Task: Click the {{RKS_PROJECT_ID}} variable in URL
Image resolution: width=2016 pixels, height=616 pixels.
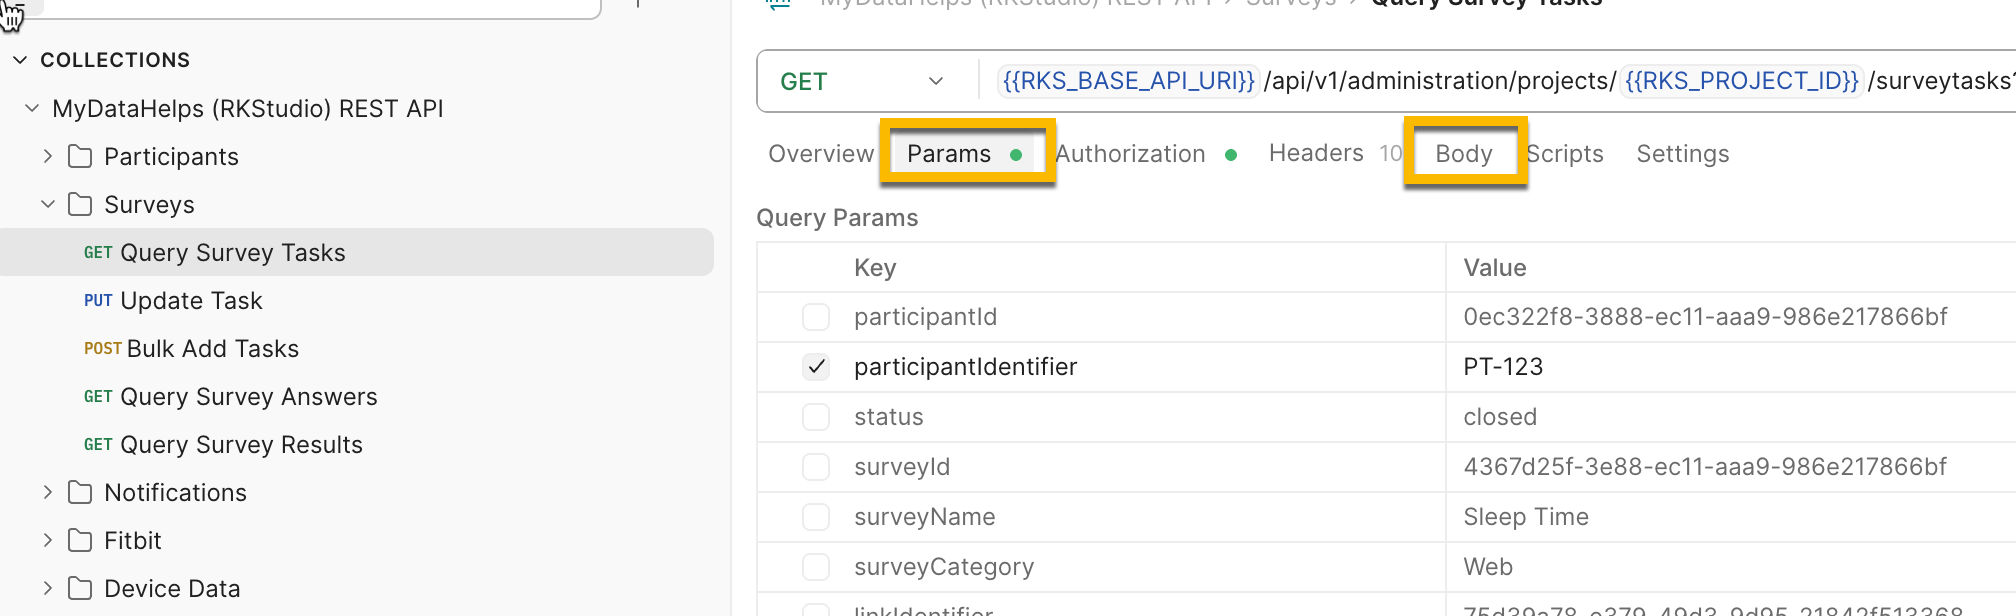Action: (x=1741, y=81)
